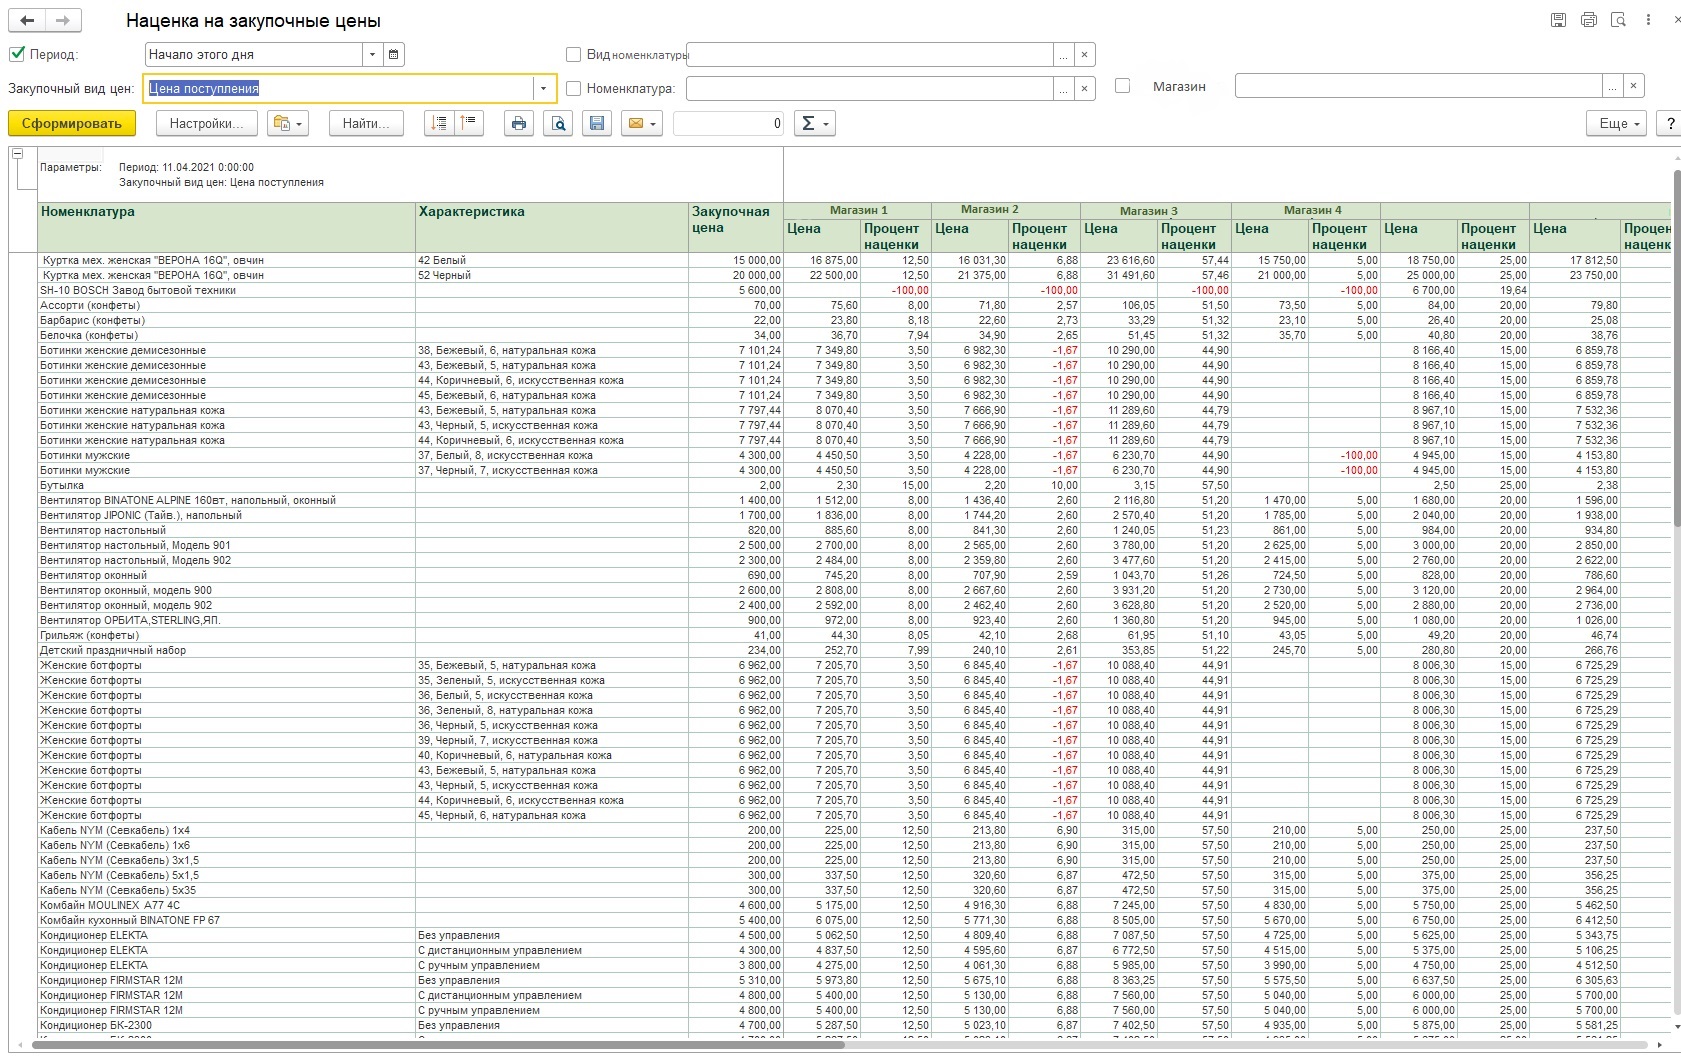Click the print icon in the report toolbar
Image resolution: width=1681 pixels, height=1062 pixels.
tap(518, 124)
